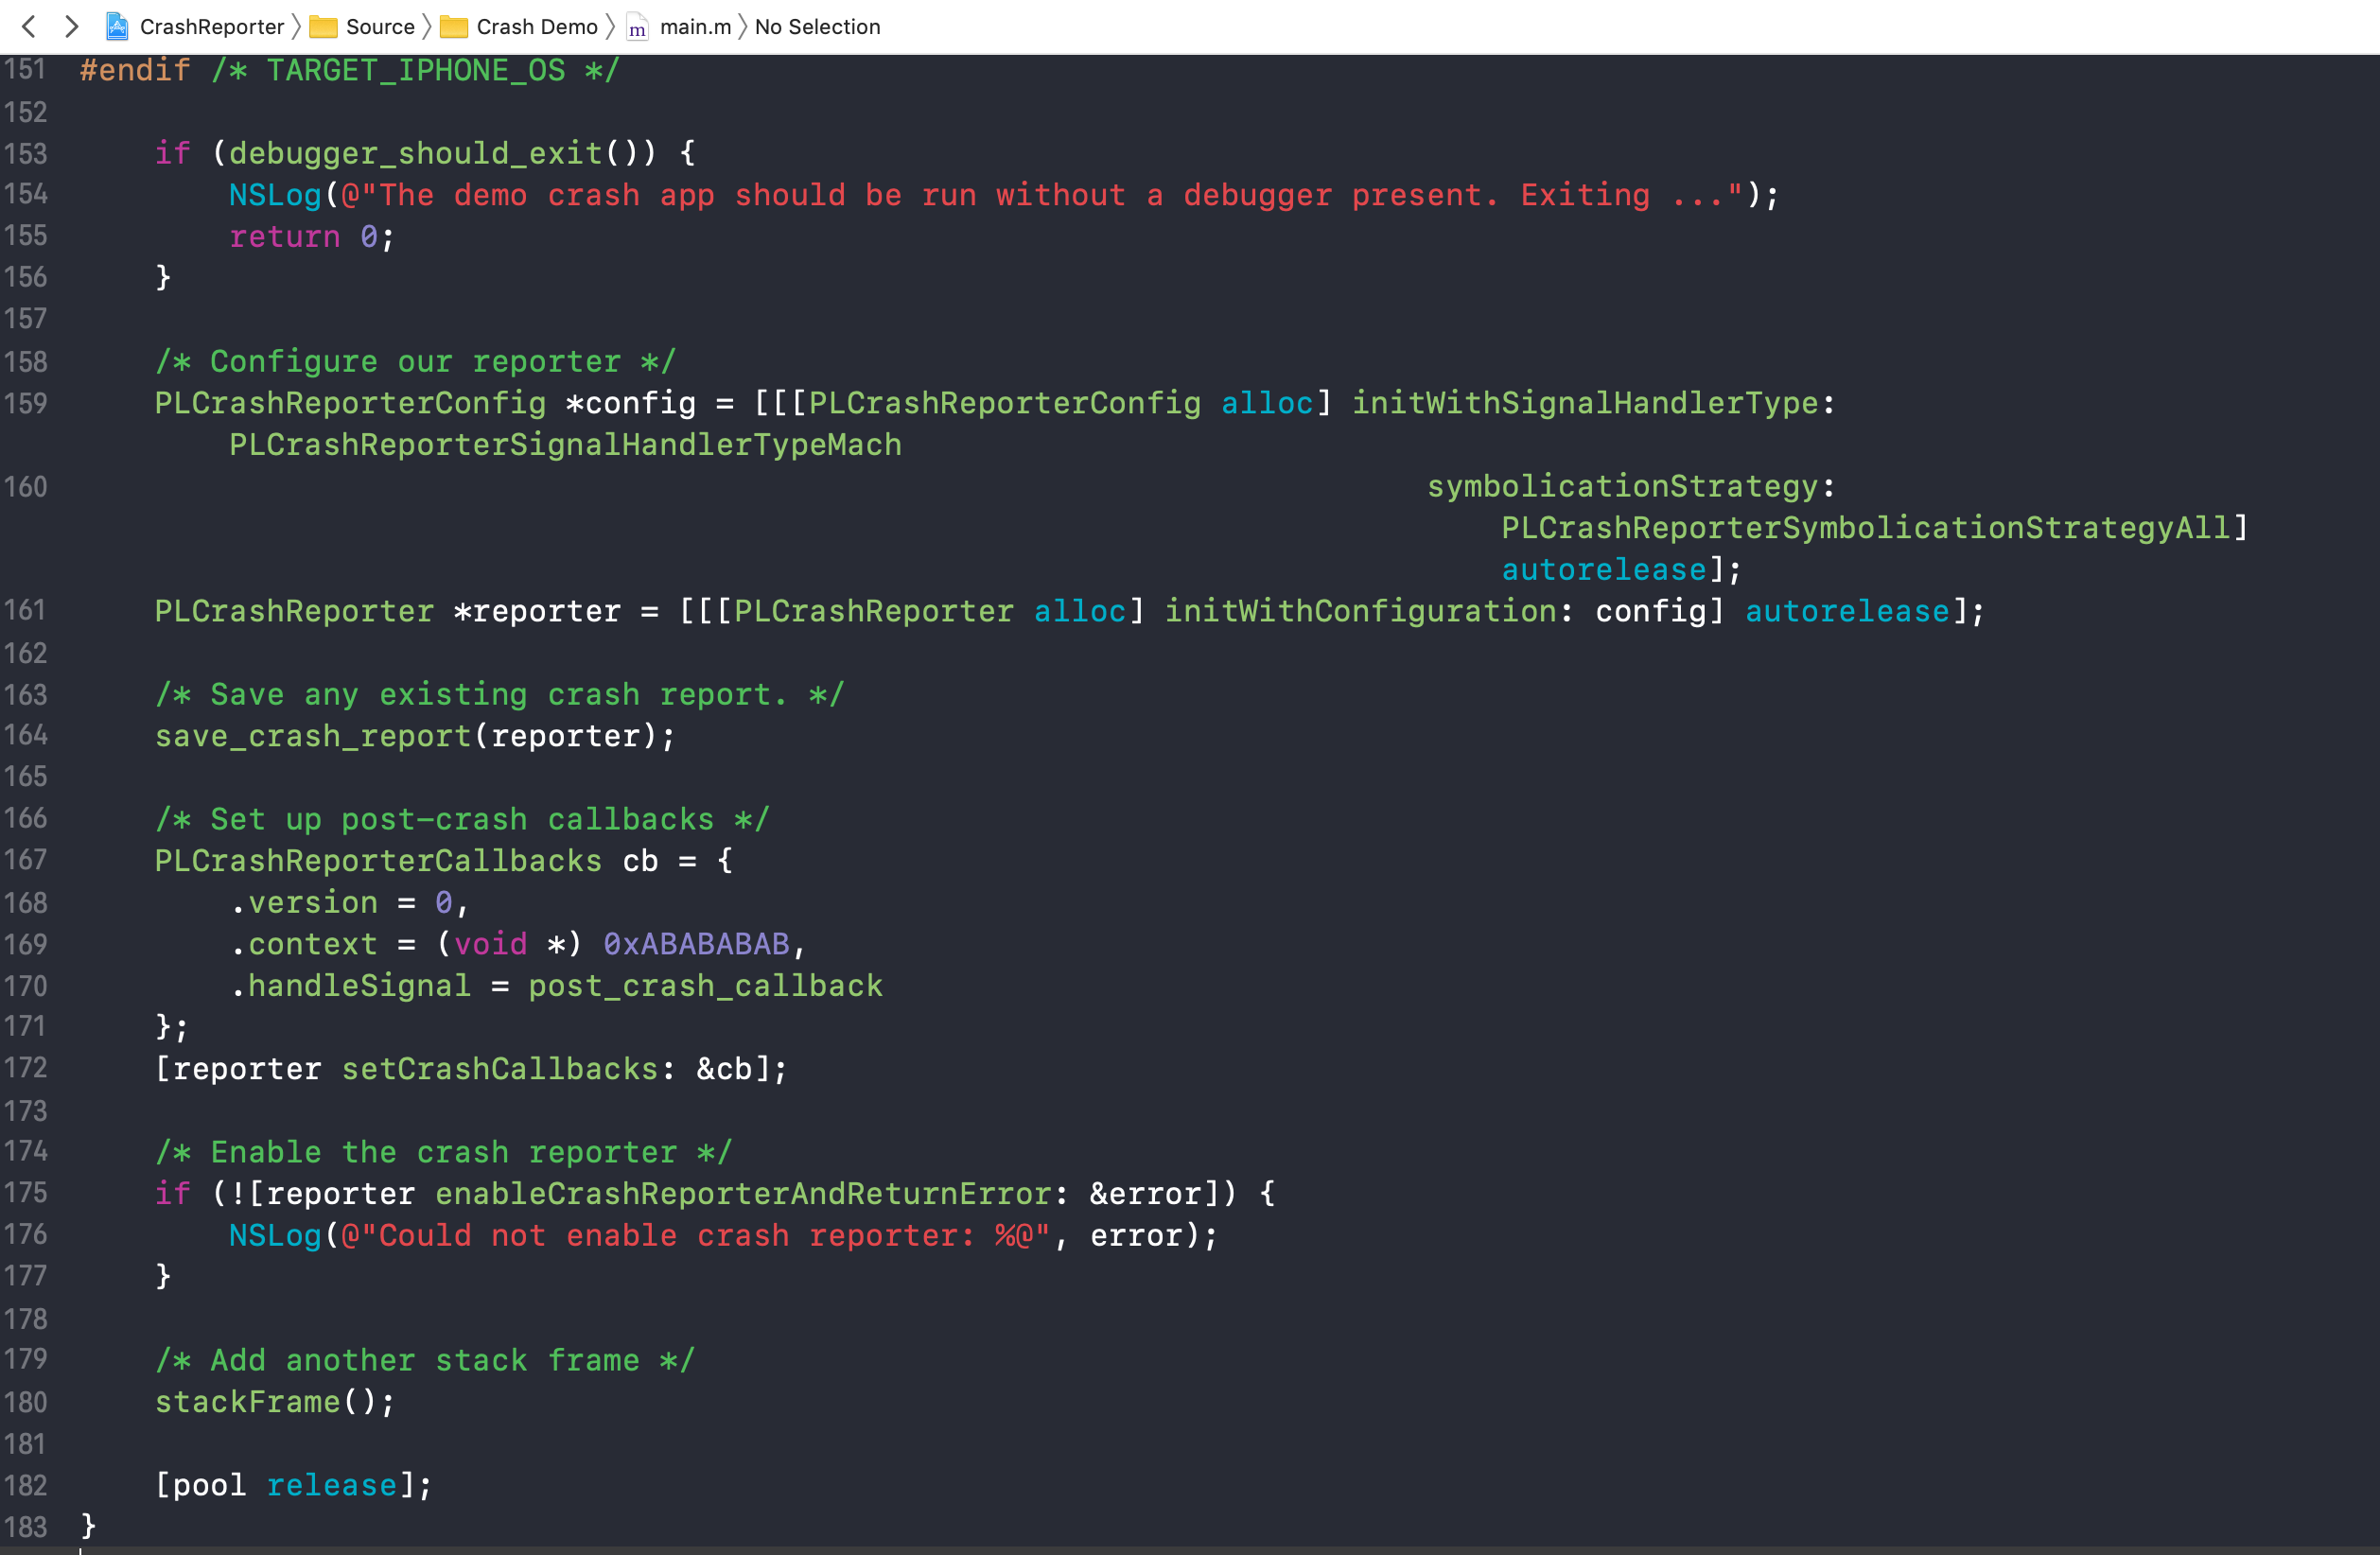Click the save_crash_report function call

click(313, 736)
